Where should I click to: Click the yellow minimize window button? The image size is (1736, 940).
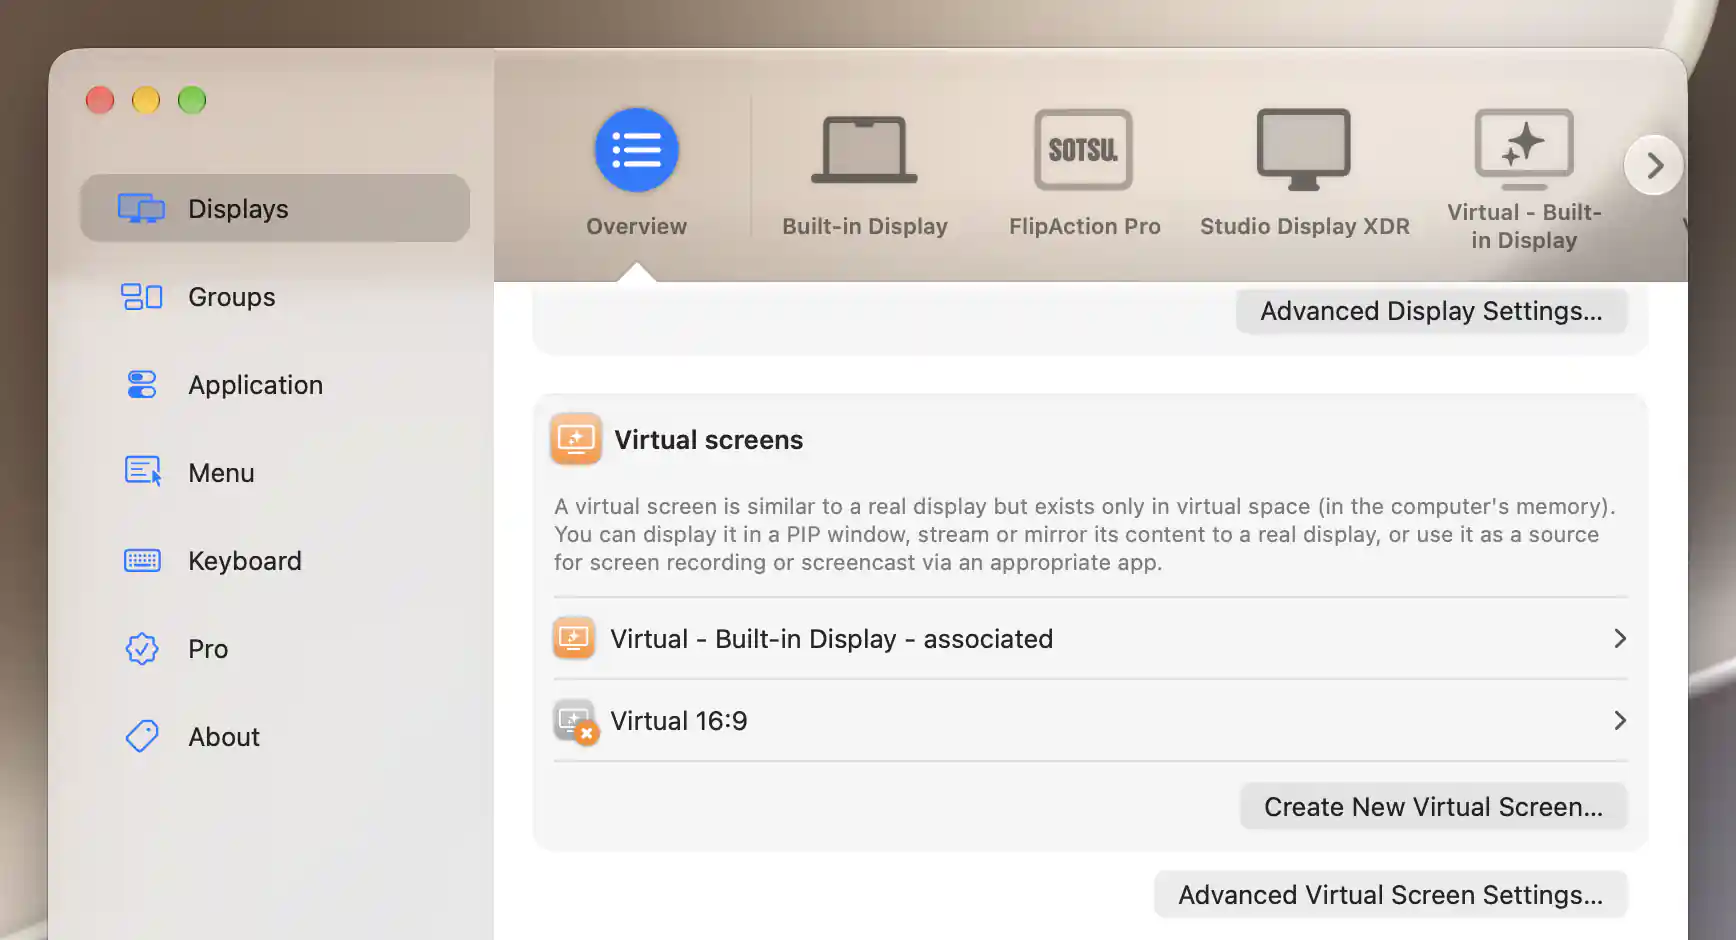[146, 100]
